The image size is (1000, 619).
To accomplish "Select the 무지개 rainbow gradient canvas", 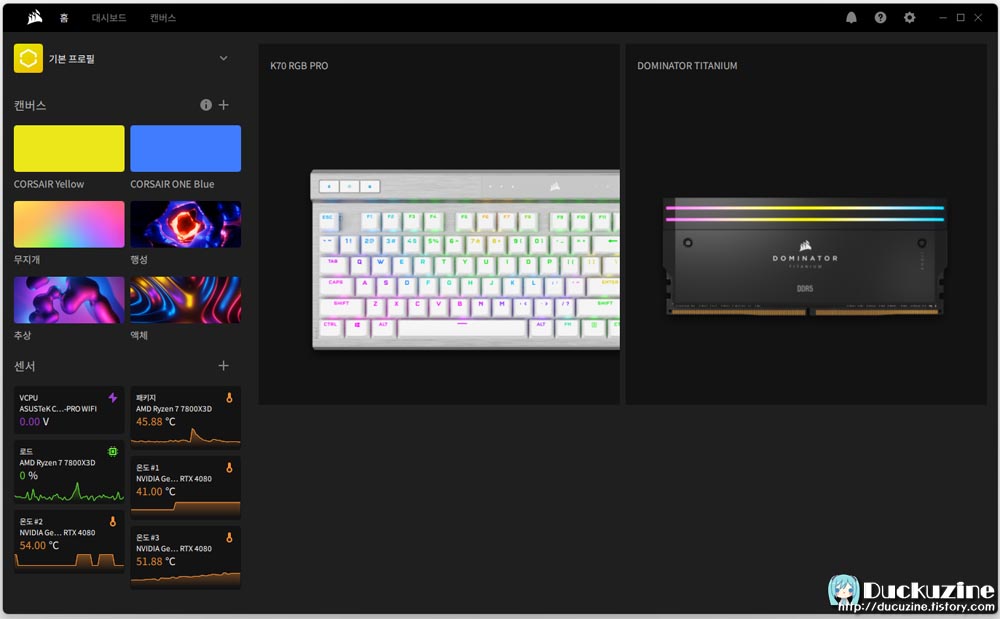I will [x=69, y=224].
